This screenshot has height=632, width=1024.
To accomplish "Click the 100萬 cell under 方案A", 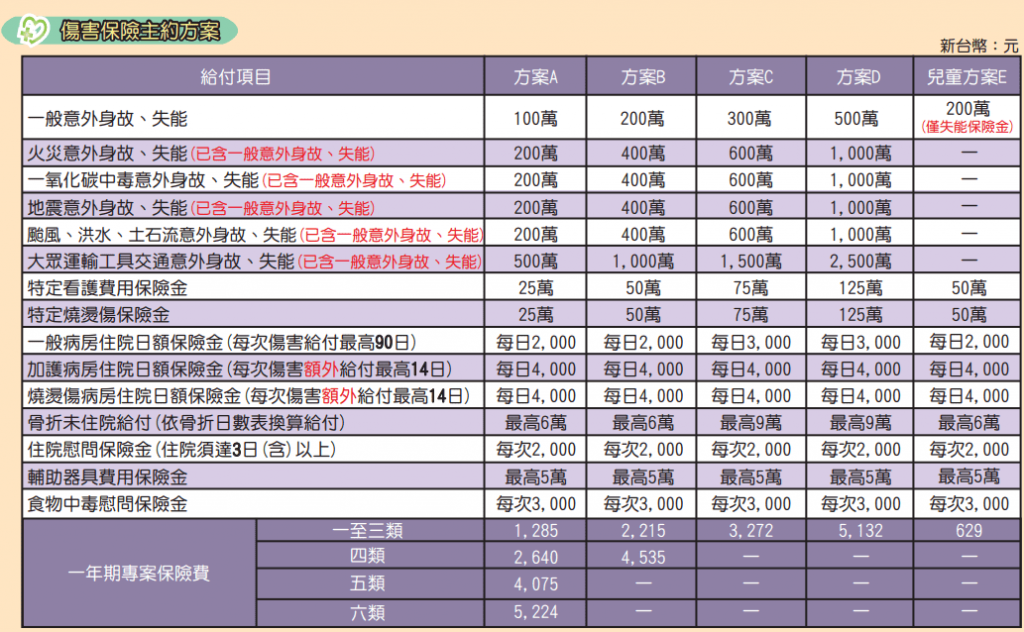I will (536, 118).
